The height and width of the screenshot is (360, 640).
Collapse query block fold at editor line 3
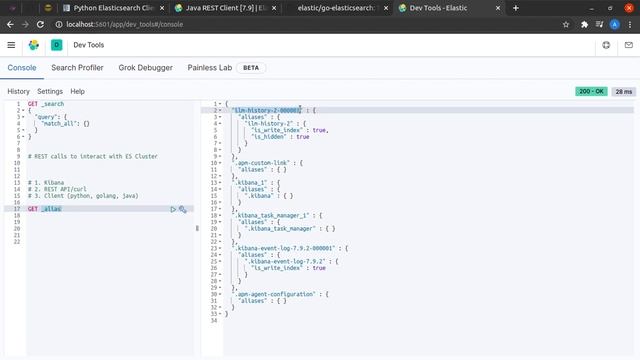pos(23,117)
